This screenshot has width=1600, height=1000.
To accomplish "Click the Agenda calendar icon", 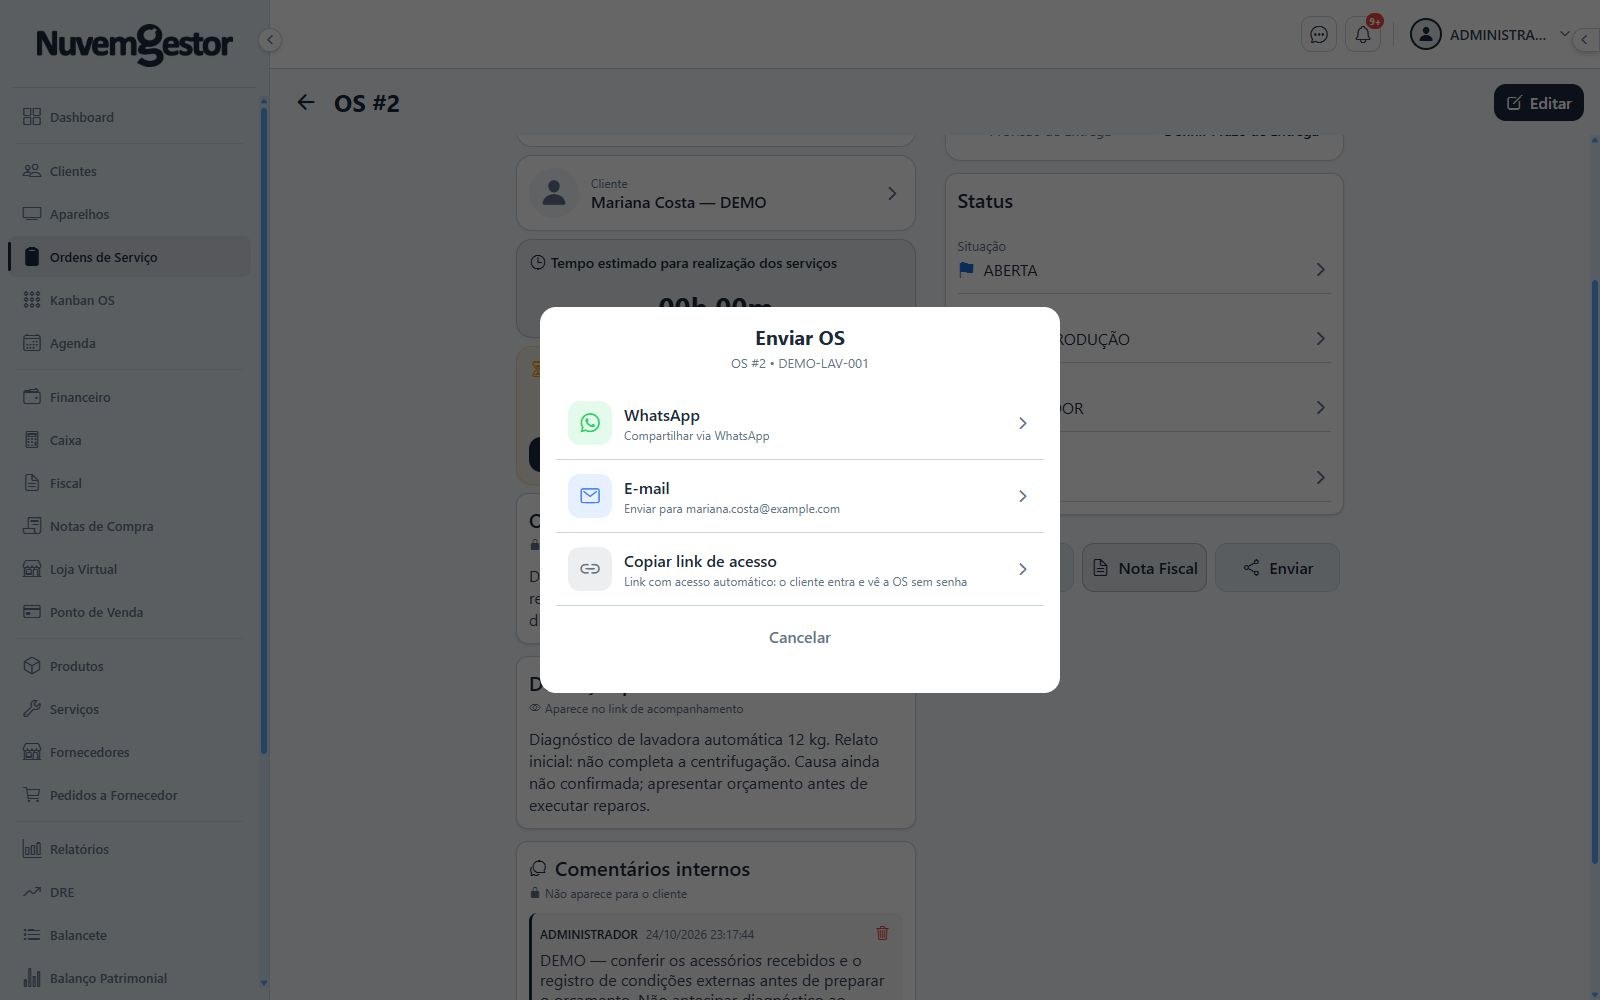I will click(x=32, y=343).
